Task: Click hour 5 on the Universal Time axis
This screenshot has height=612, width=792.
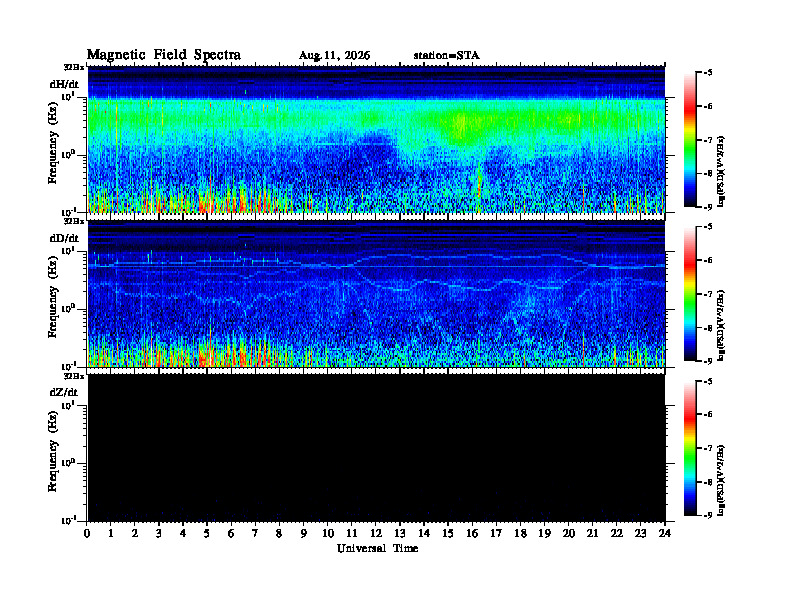Action: point(207,534)
